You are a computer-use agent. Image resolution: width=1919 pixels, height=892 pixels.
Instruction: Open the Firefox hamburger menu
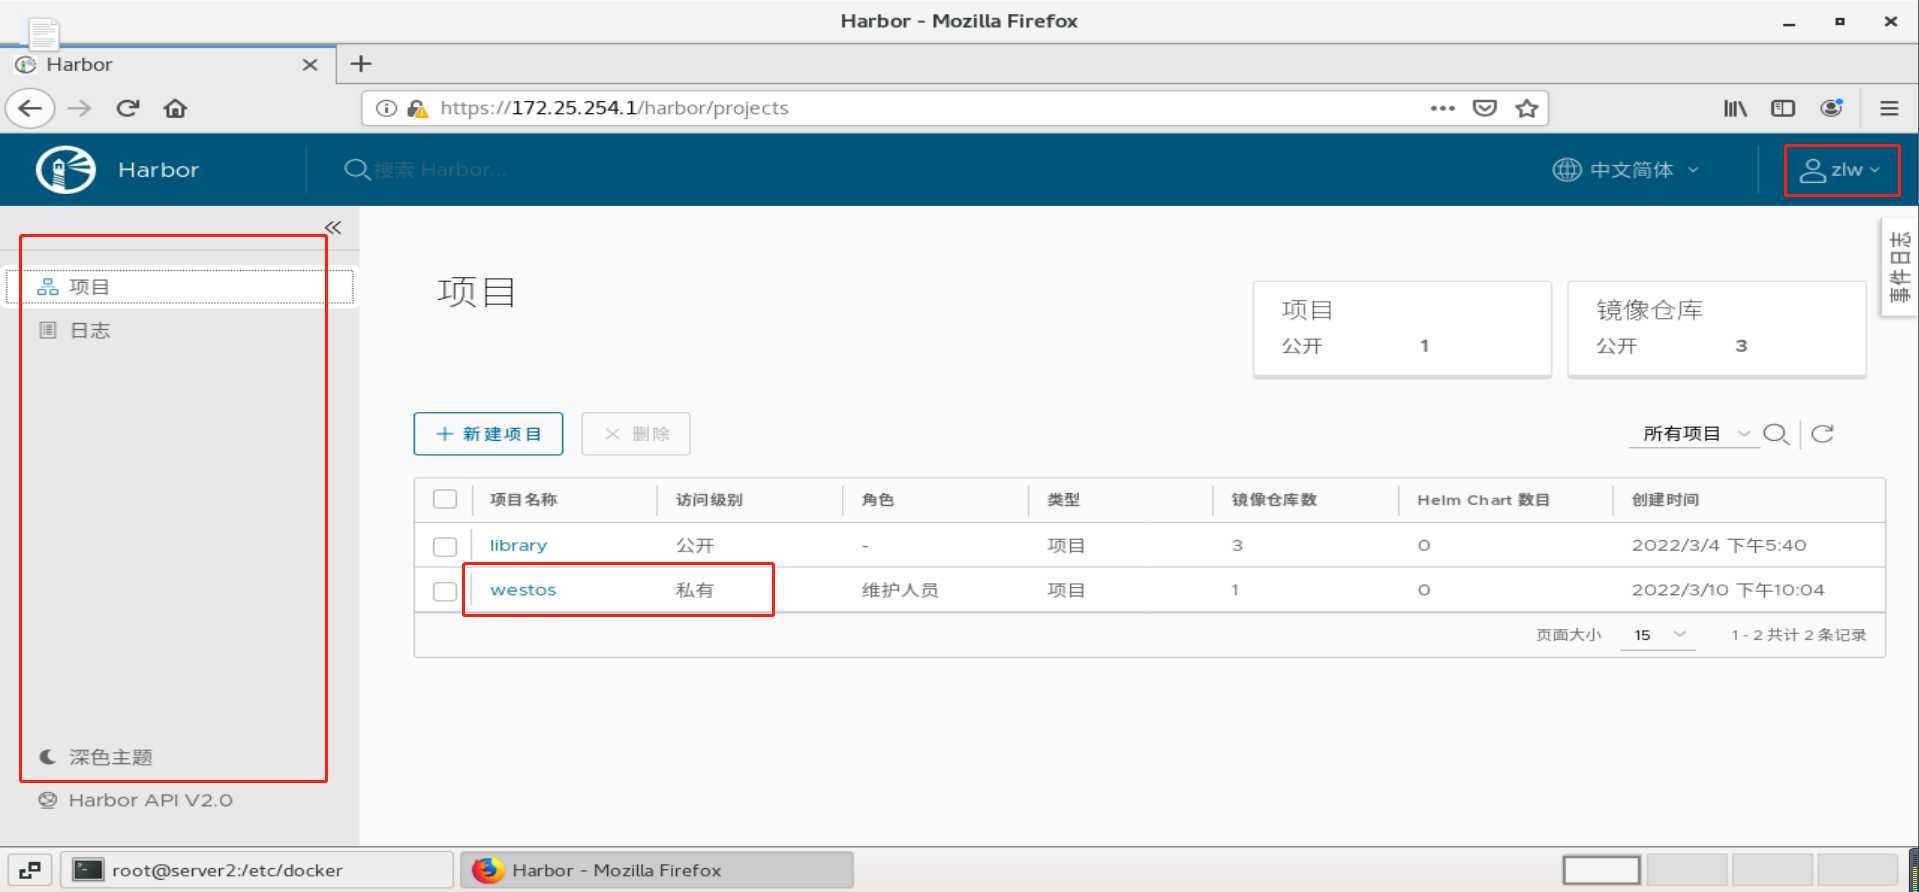[x=1889, y=108]
